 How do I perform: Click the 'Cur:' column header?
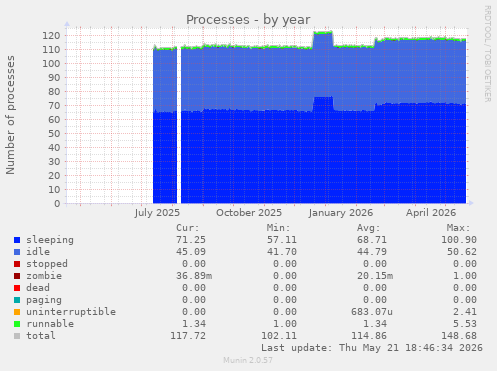point(188,228)
